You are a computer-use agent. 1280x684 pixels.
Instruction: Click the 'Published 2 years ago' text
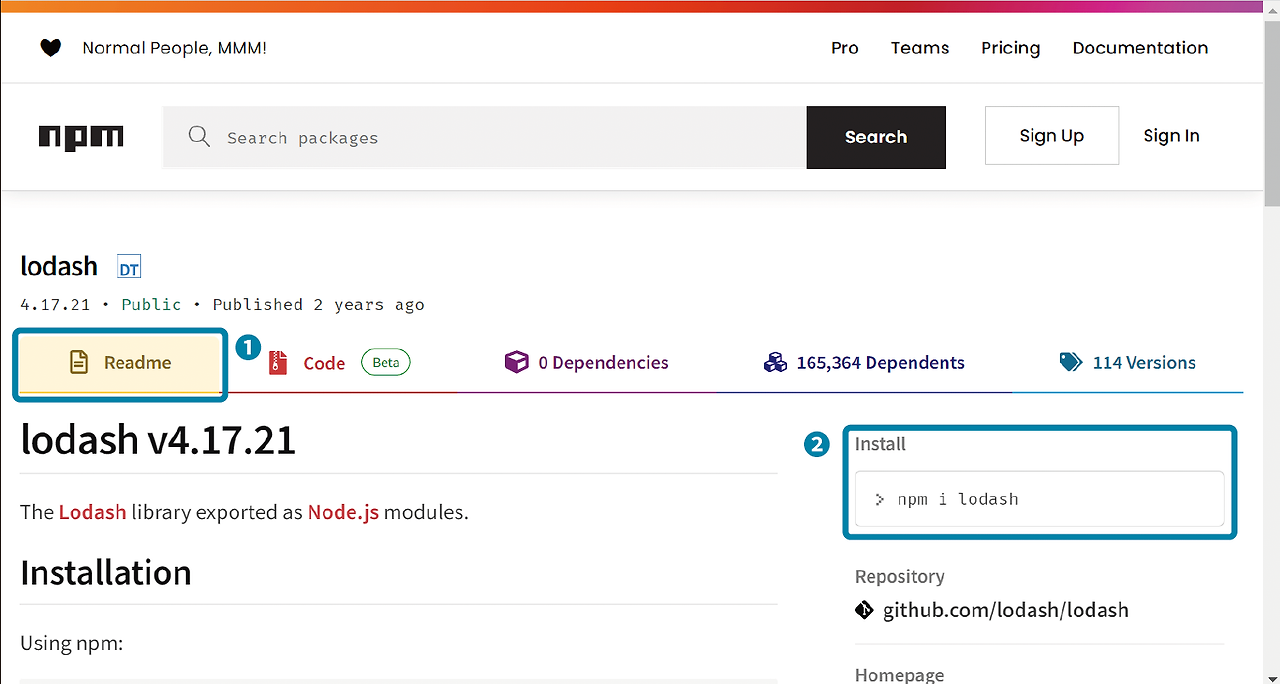[x=318, y=304]
